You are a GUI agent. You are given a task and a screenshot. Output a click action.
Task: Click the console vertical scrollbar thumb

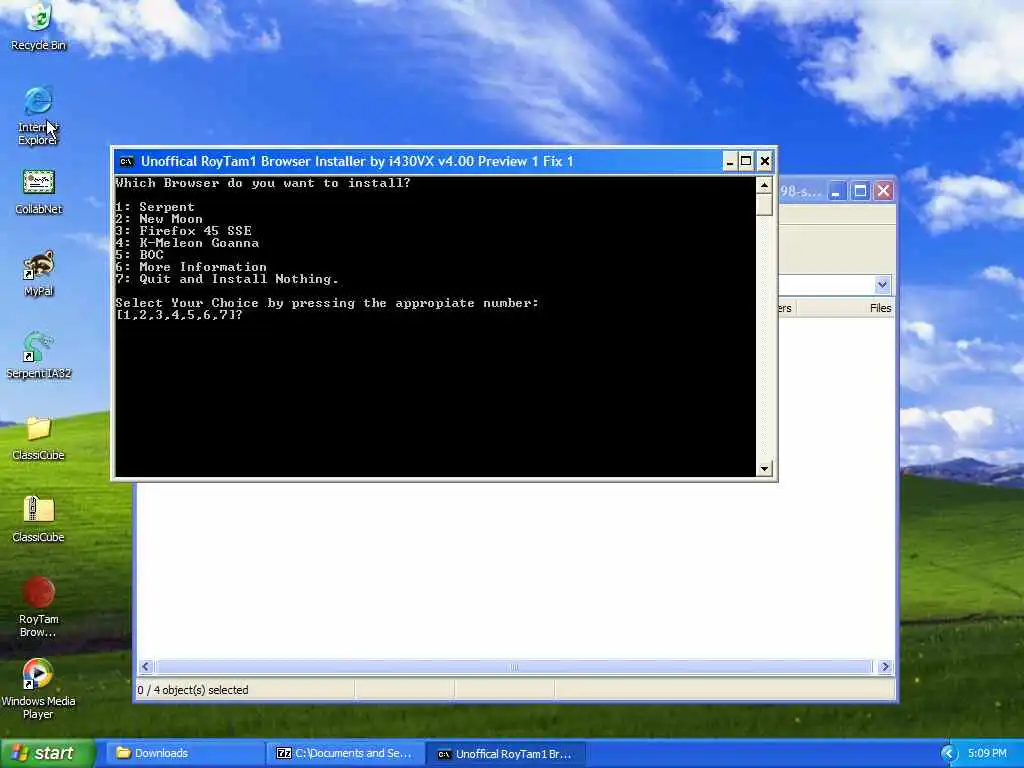pos(764,204)
